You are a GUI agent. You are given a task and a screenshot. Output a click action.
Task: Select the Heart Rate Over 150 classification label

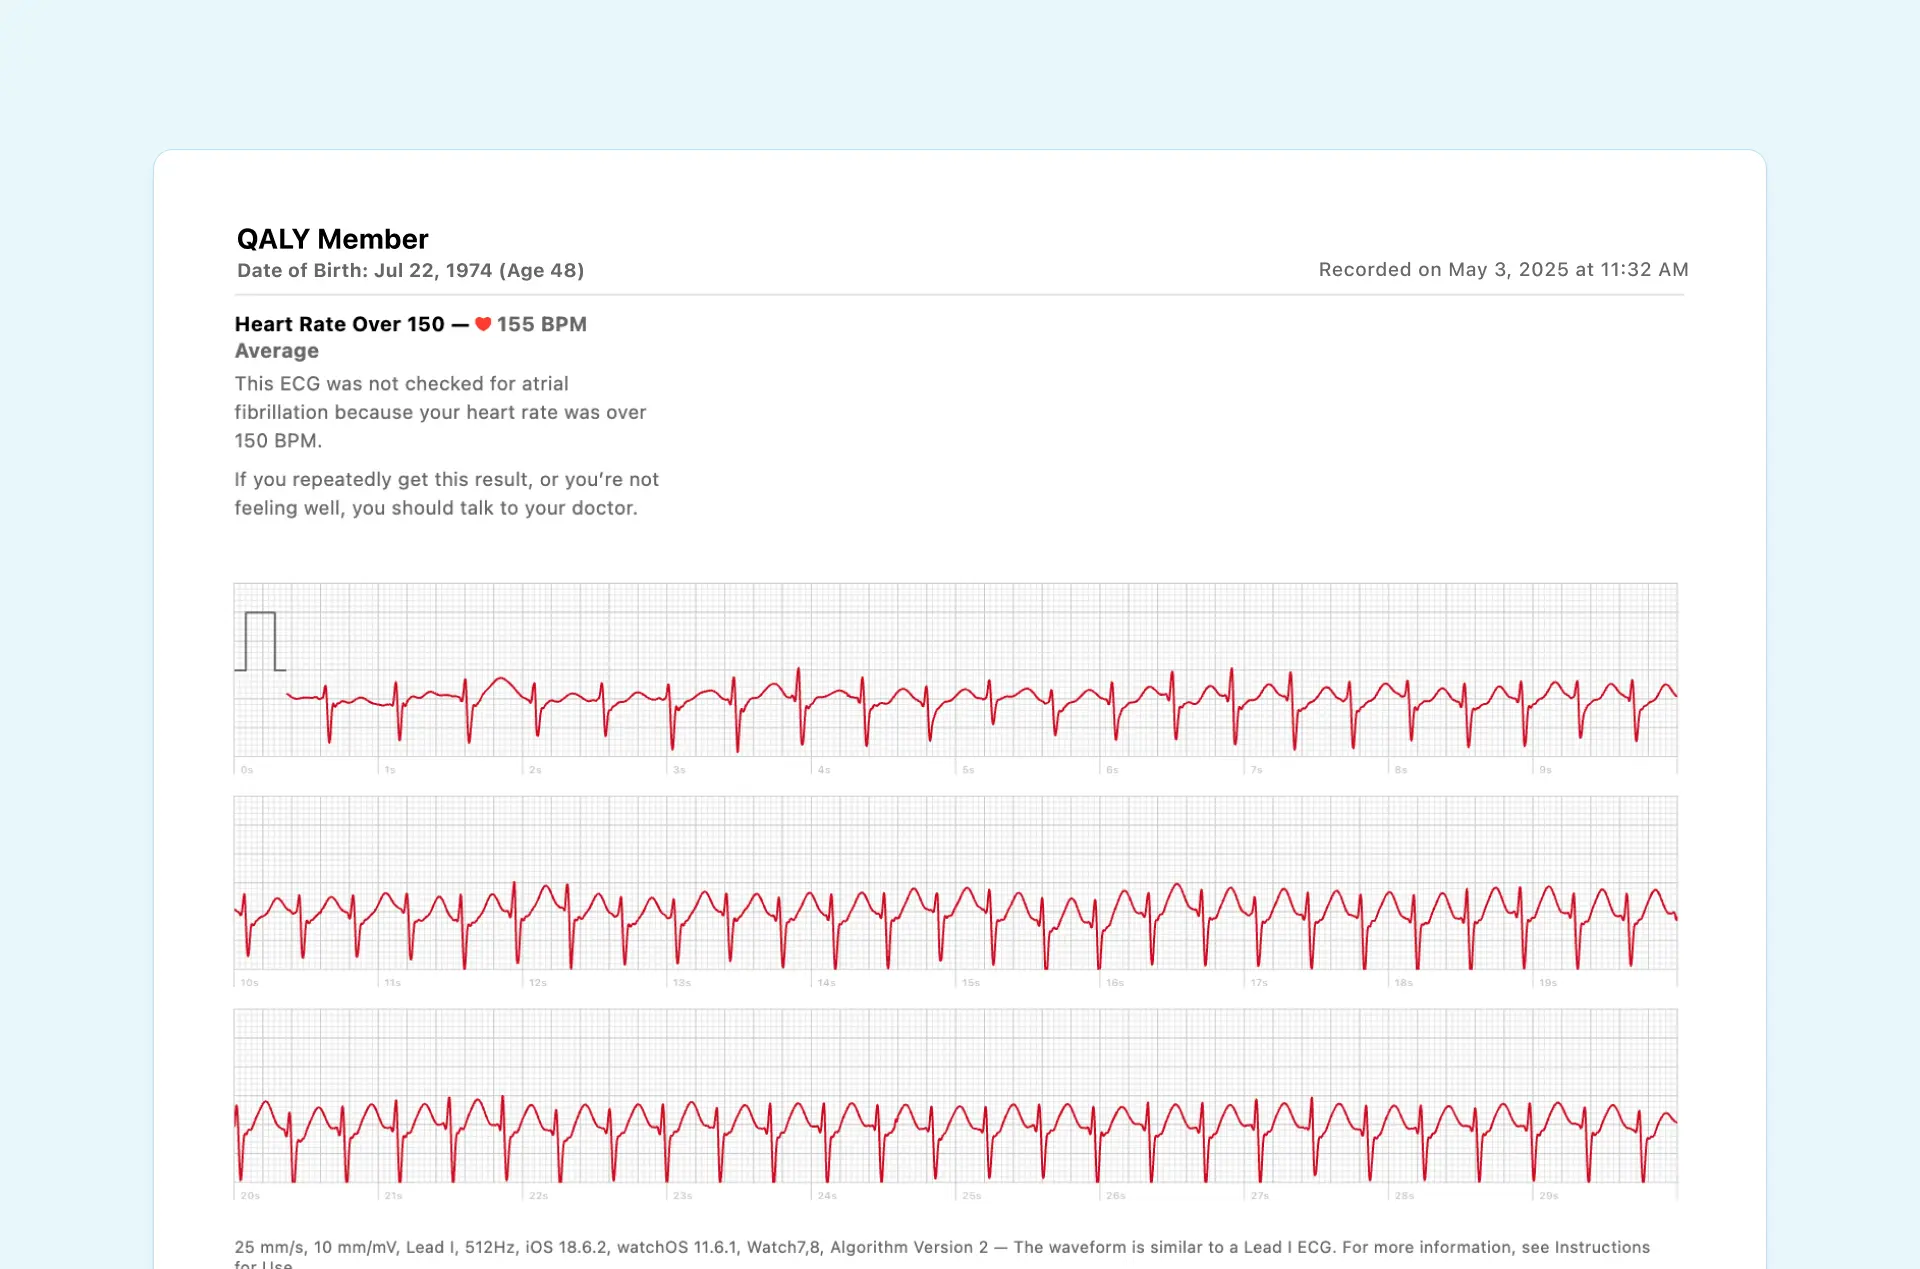point(339,324)
